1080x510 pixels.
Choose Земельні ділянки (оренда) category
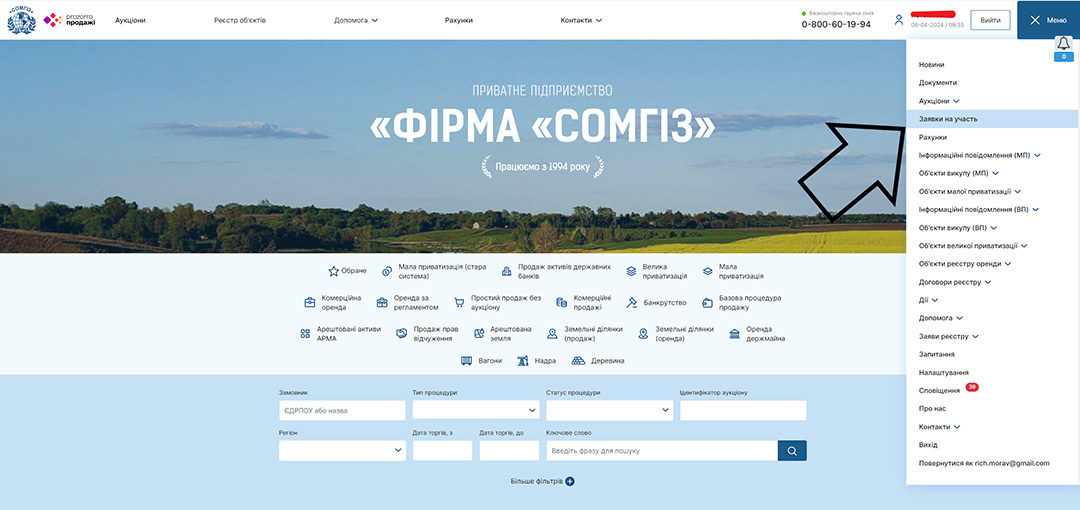pos(676,334)
